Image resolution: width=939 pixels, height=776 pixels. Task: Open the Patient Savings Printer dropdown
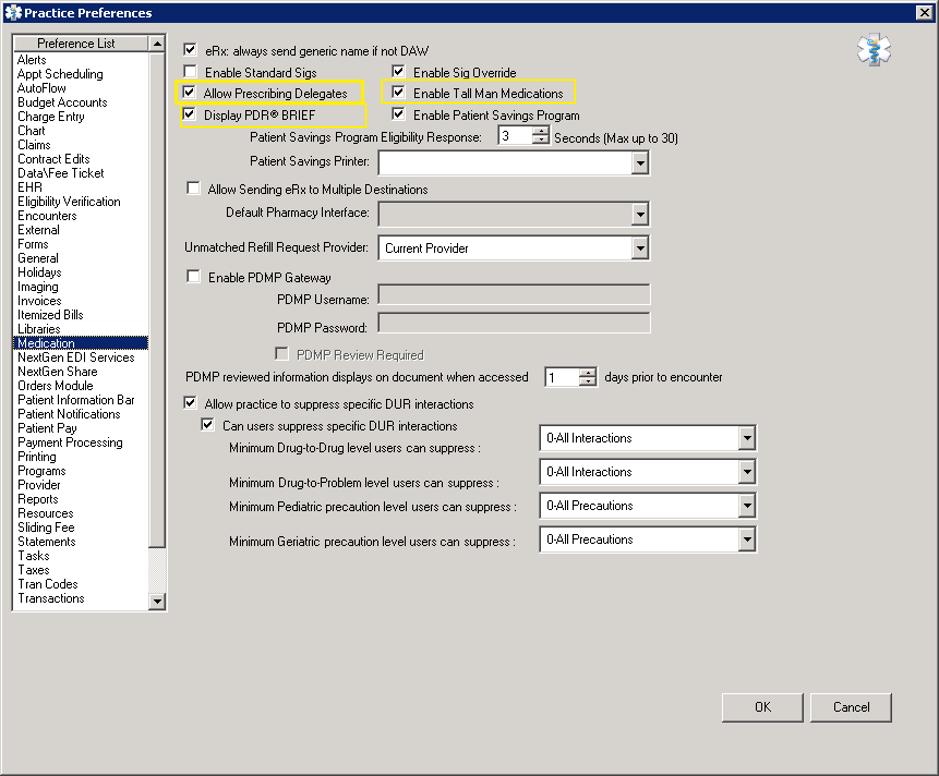click(641, 163)
